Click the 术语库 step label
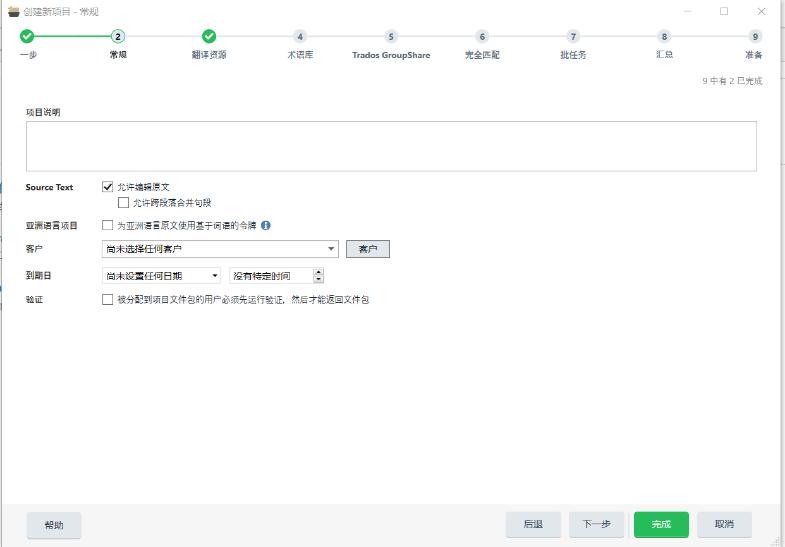Screen dimensions: 785x547 coord(300,55)
